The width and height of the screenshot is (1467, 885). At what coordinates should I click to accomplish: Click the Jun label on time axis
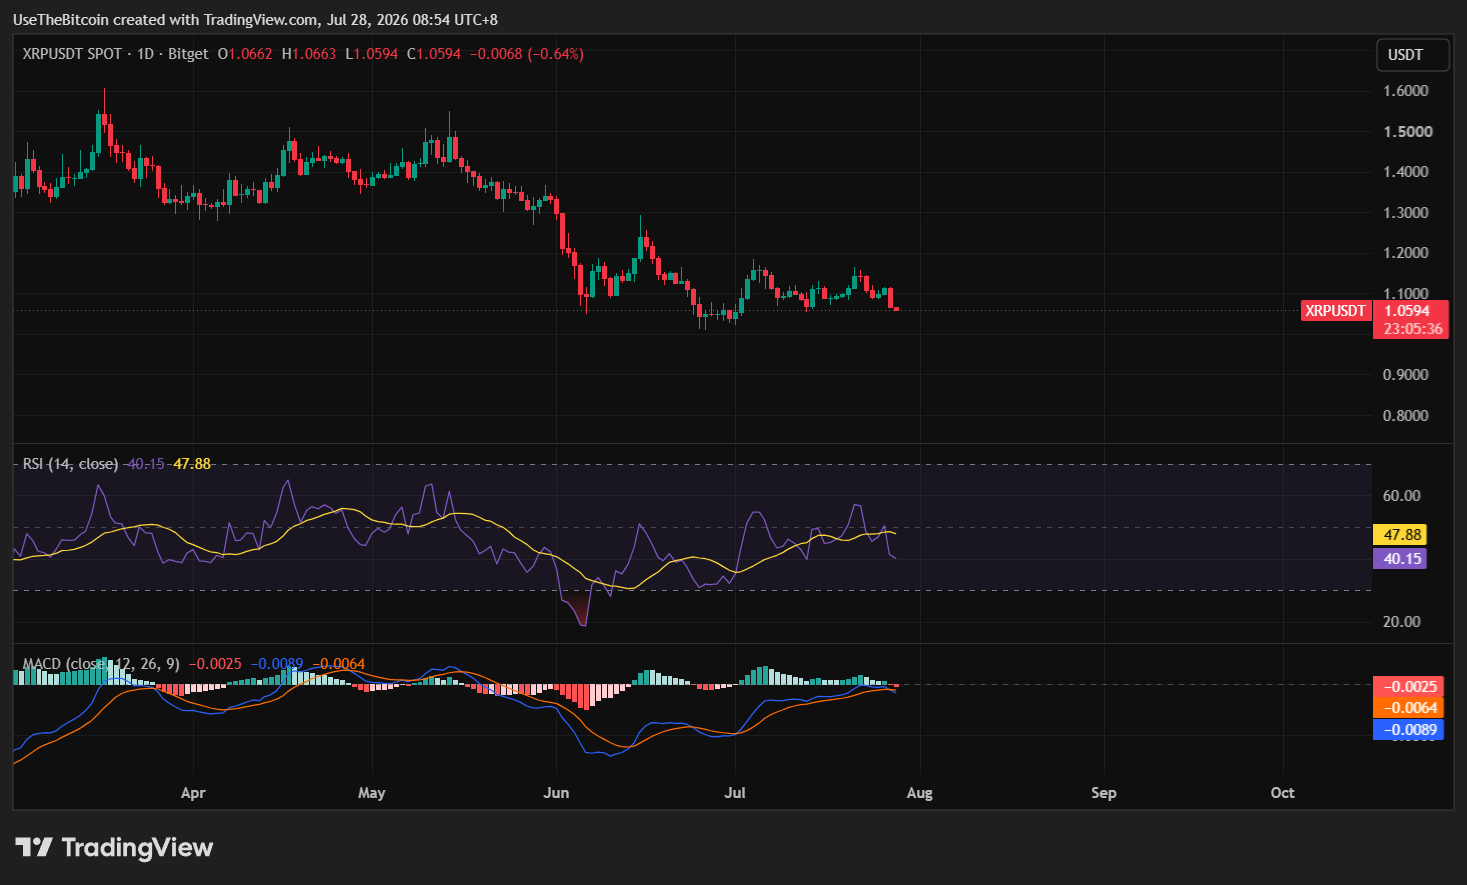pyautogui.click(x=556, y=793)
